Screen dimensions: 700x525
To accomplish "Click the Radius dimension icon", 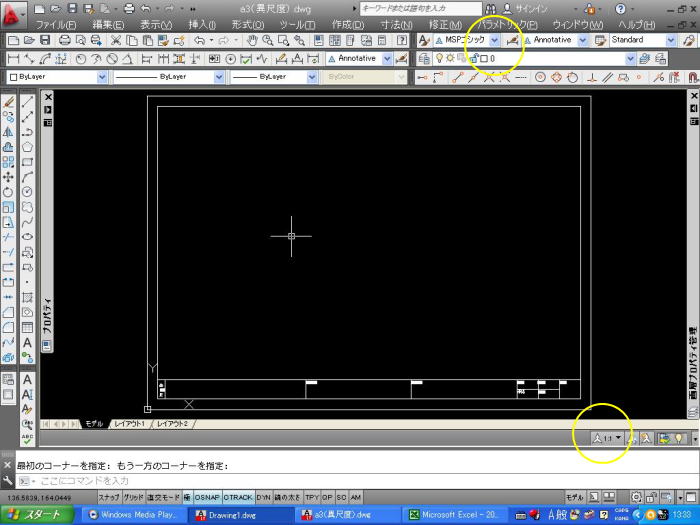I will (80, 58).
